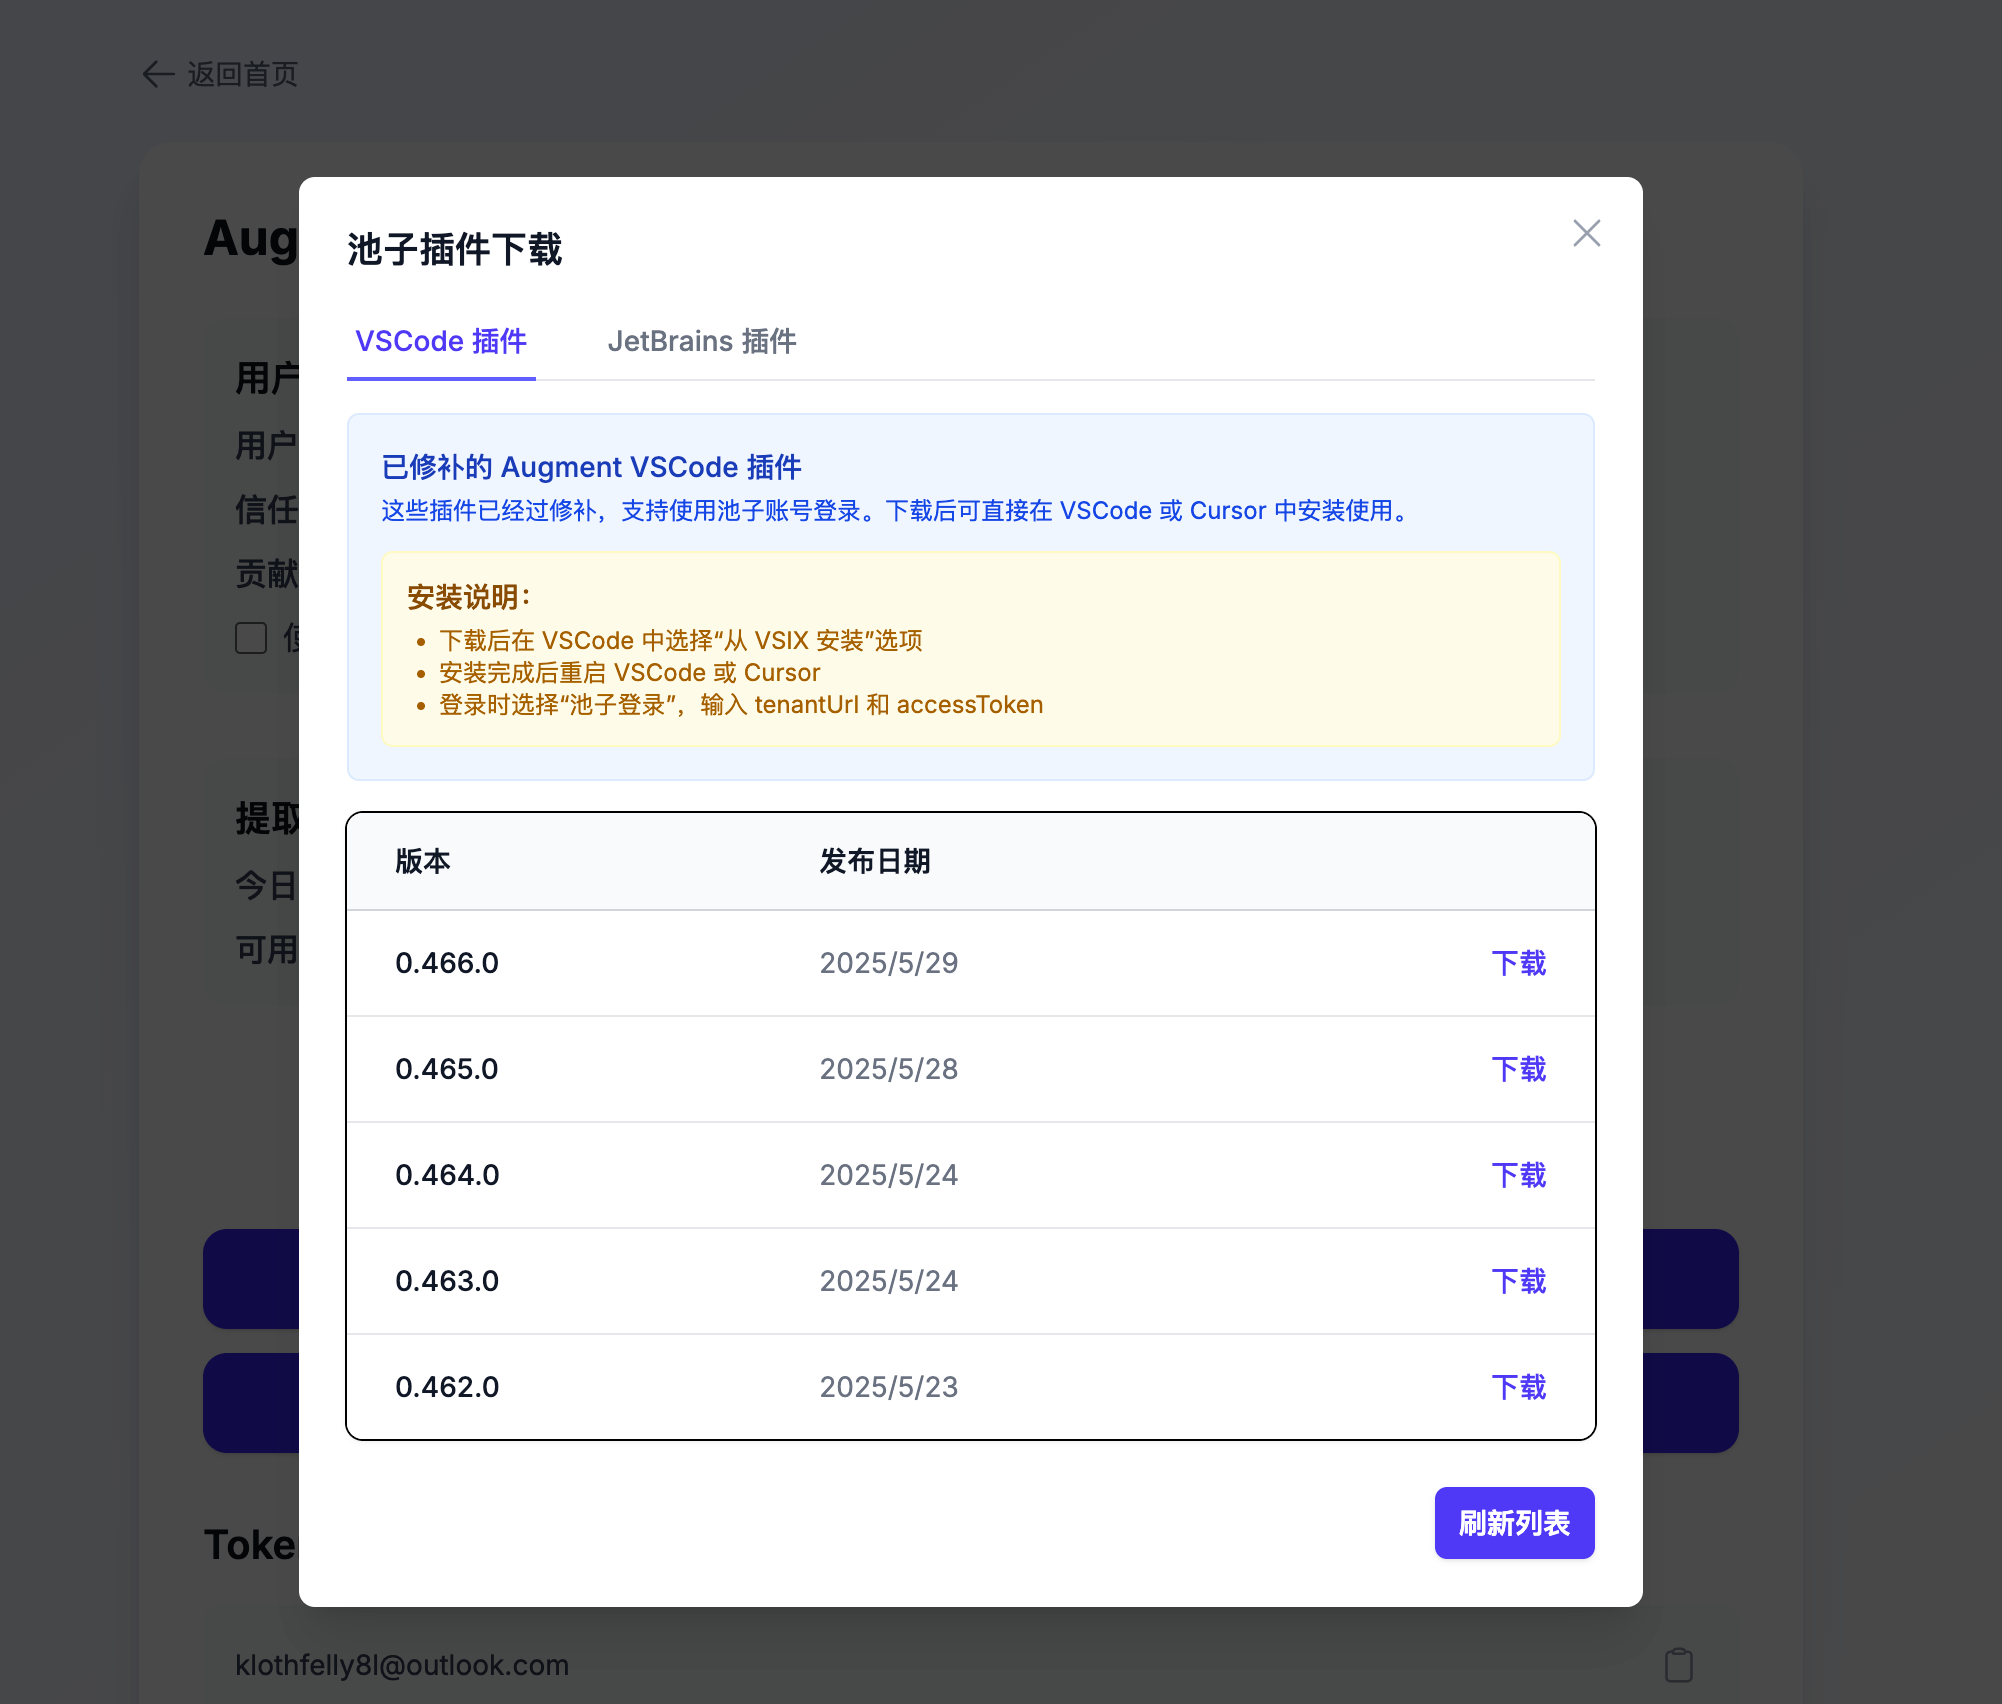The image size is (2002, 1704).
Task: Download version 0.462.0 via 下载 link
Action: pyautogui.click(x=1518, y=1387)
